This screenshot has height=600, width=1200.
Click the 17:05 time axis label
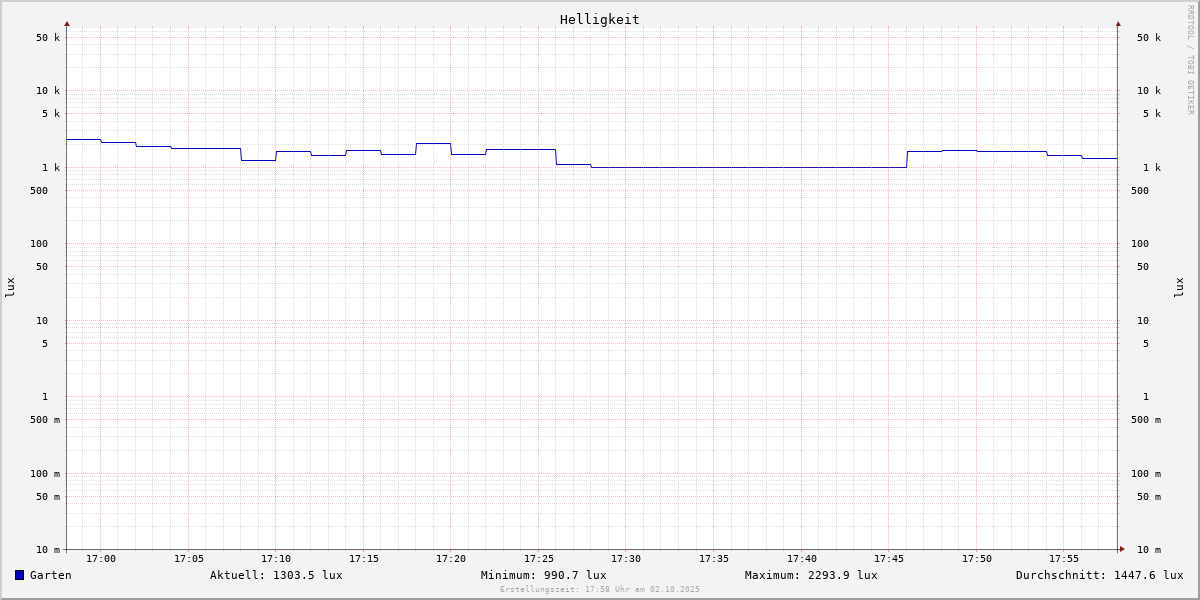pos(189,559)
